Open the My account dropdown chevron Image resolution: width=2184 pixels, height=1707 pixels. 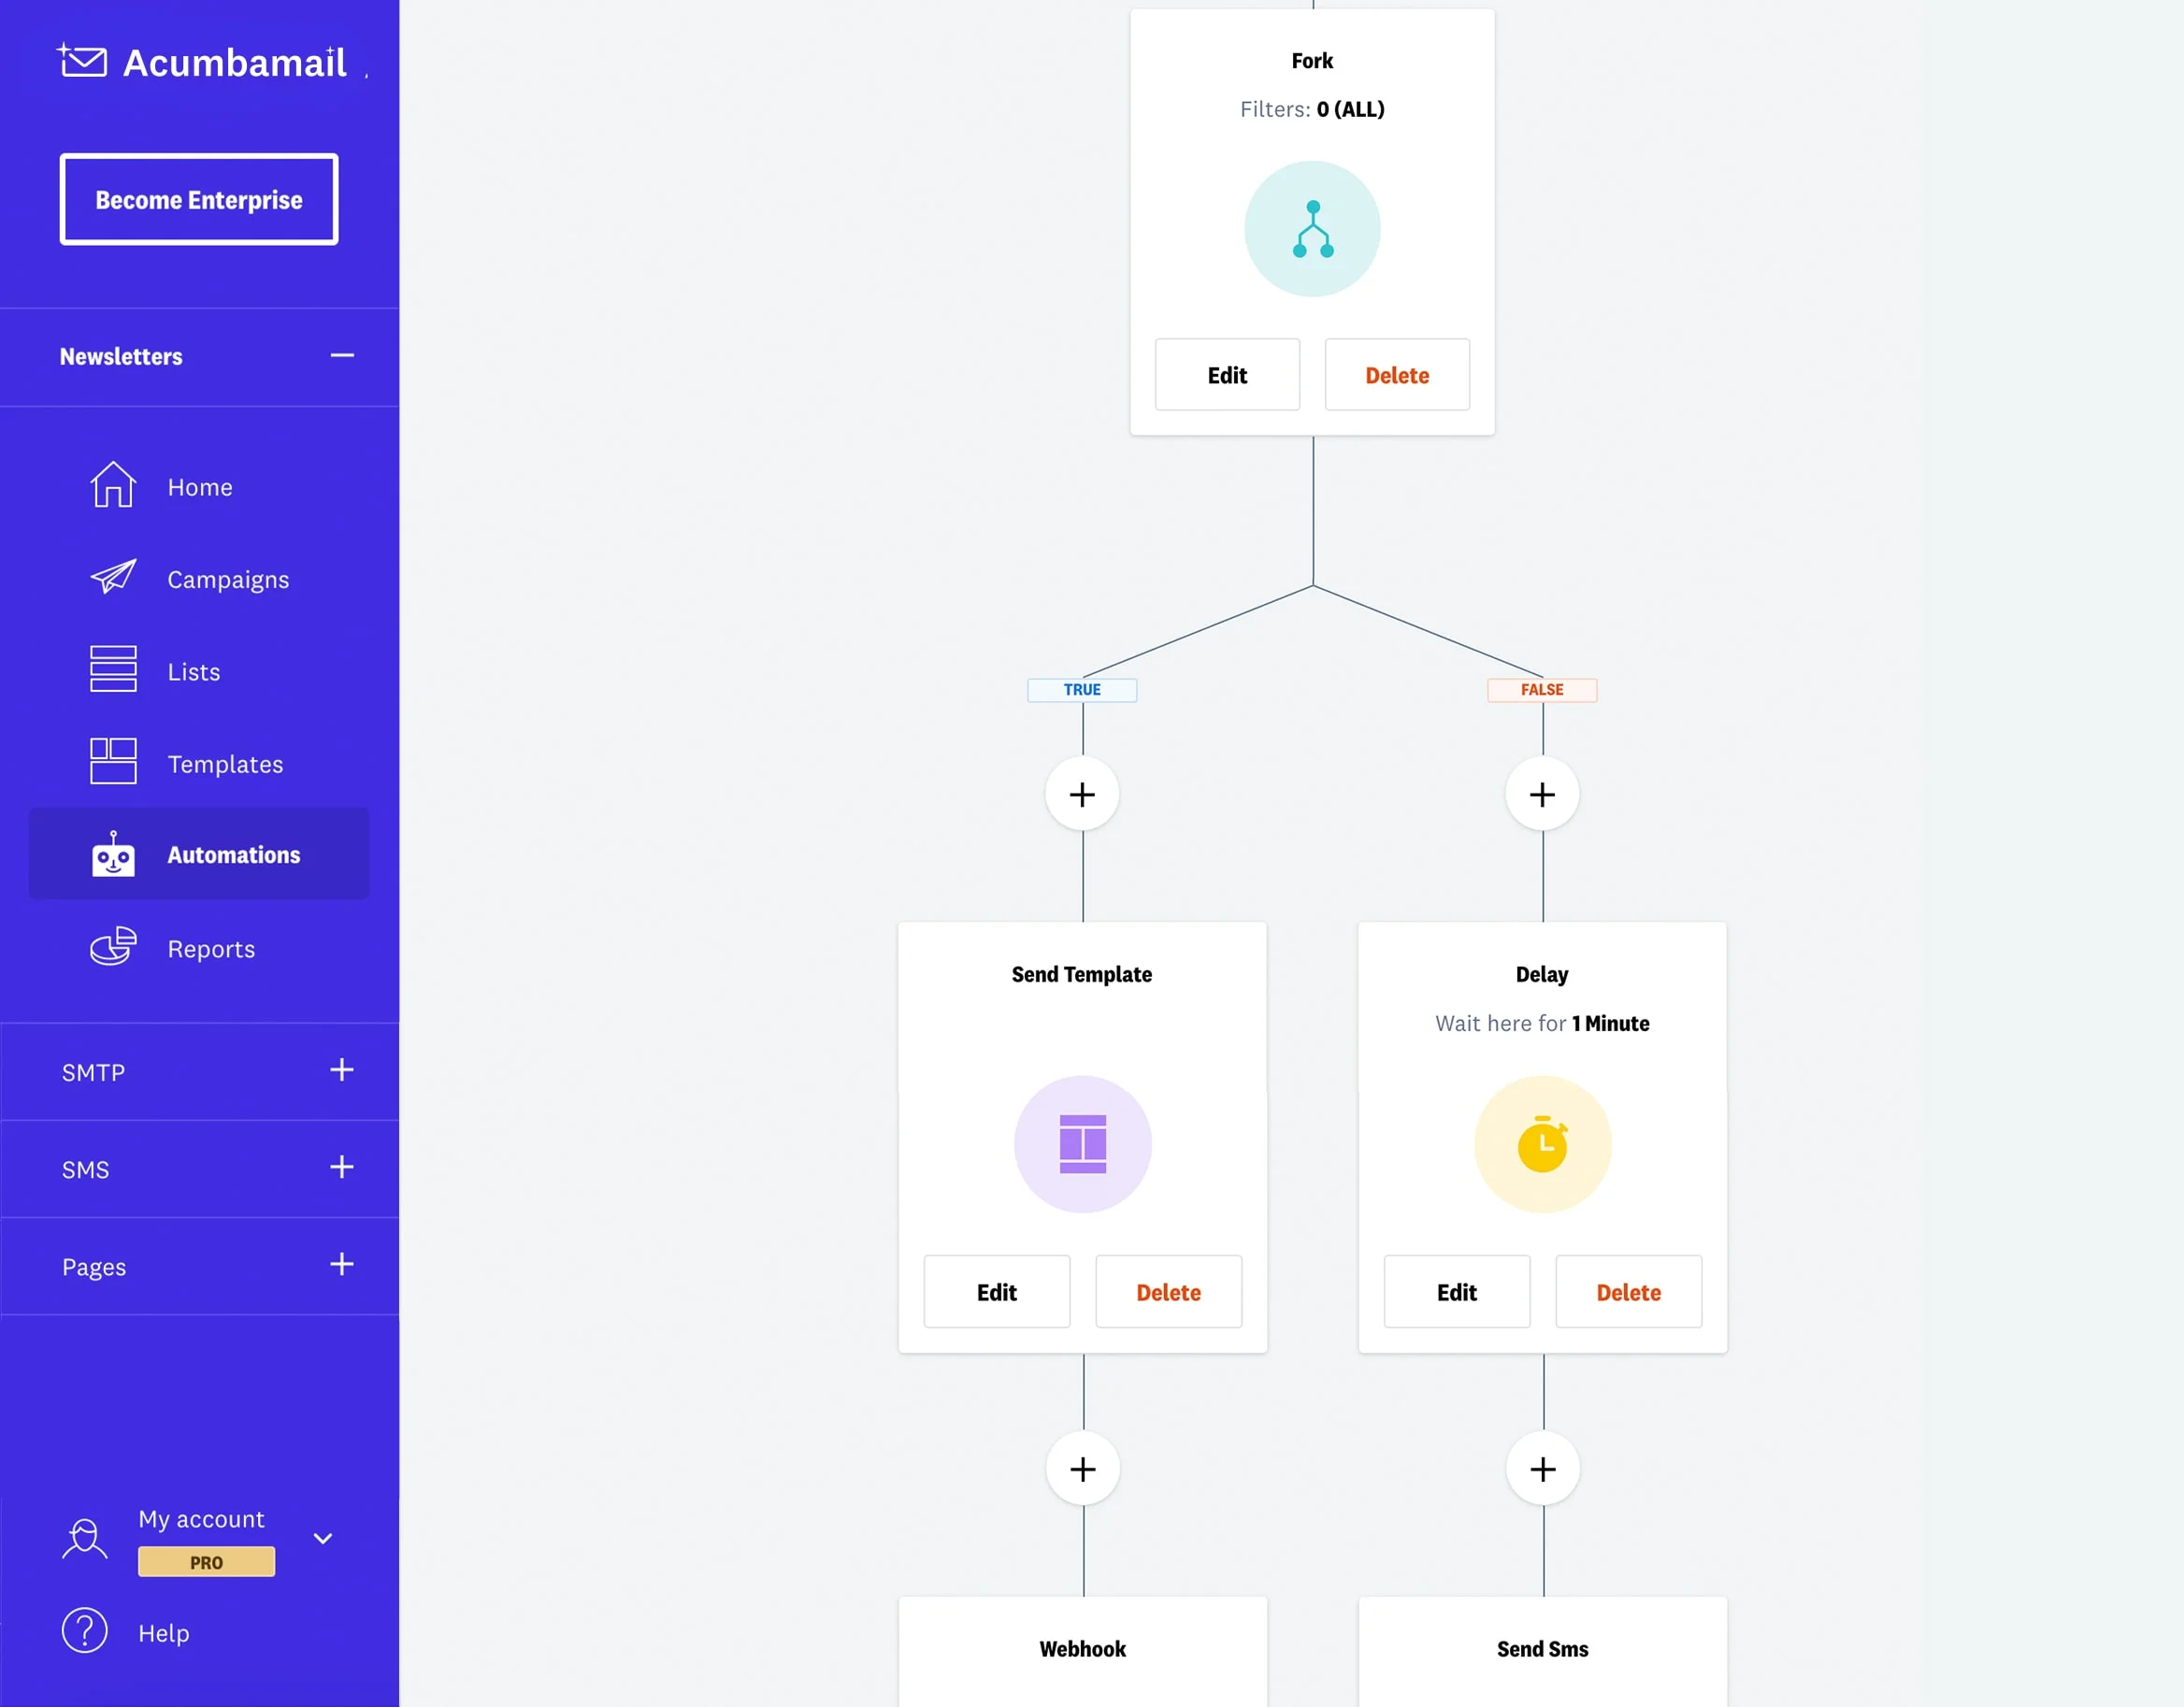[323, 1539]
